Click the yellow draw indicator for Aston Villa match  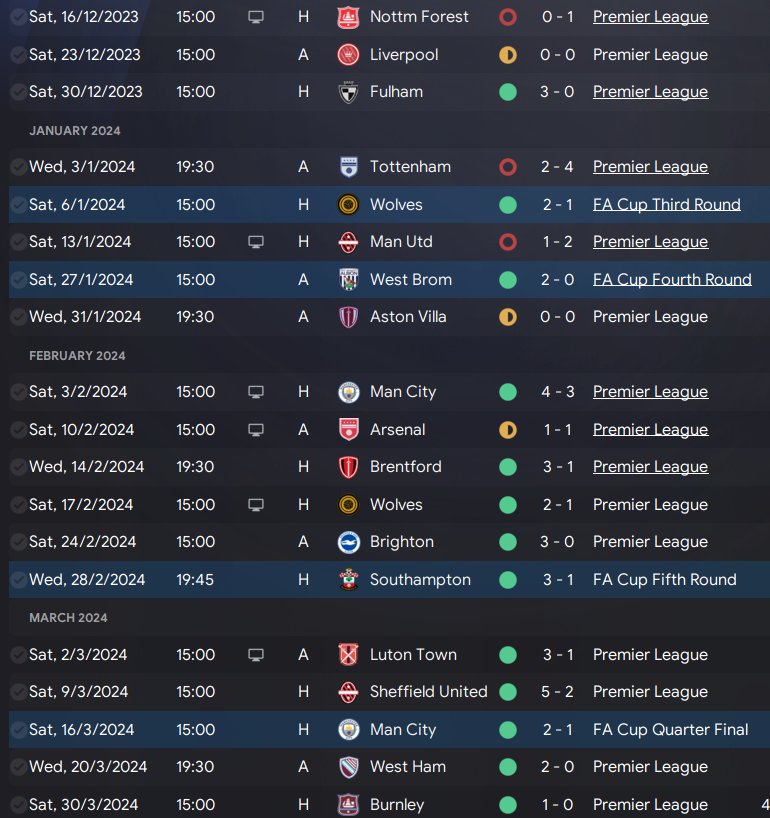pos(508,317)
